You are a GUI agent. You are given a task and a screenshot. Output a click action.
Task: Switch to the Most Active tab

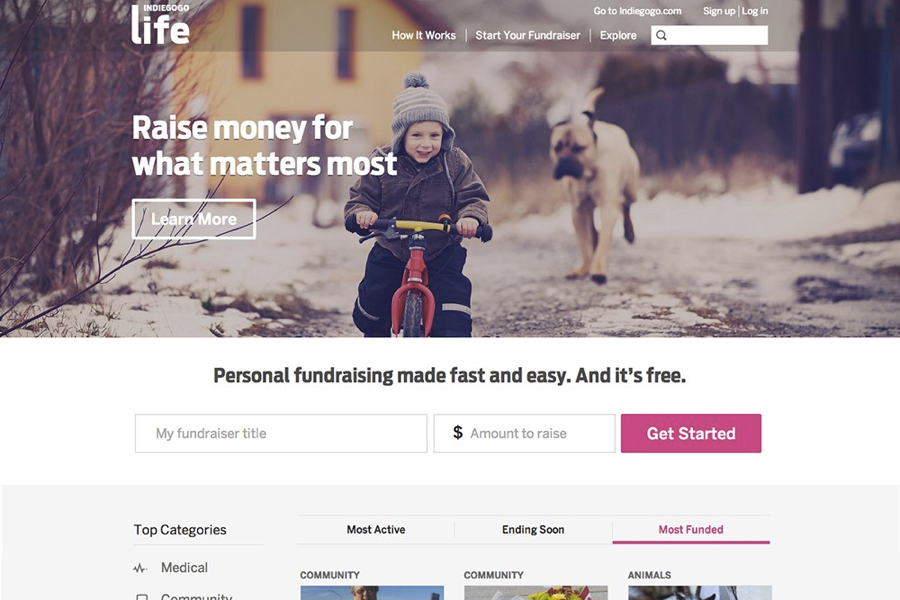[x=376, y=529]
